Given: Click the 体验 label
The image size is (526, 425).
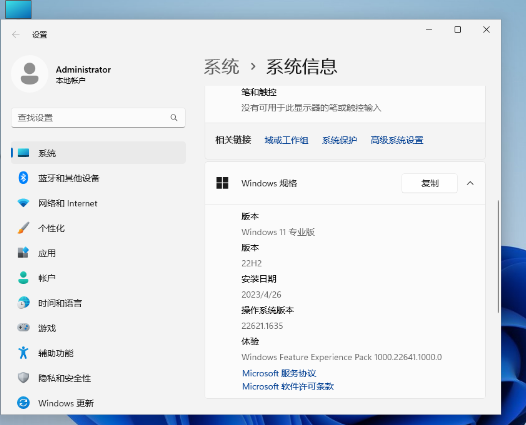Looking at the screenshot, I should pos(250,341).
